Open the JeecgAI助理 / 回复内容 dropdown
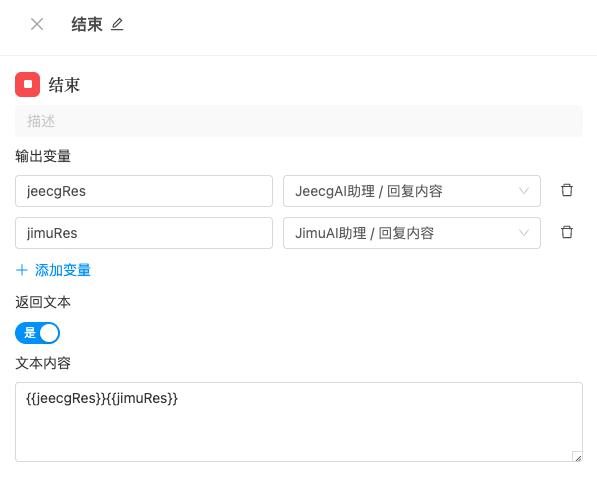The image size is (597, 481). (x=412, y=191)
